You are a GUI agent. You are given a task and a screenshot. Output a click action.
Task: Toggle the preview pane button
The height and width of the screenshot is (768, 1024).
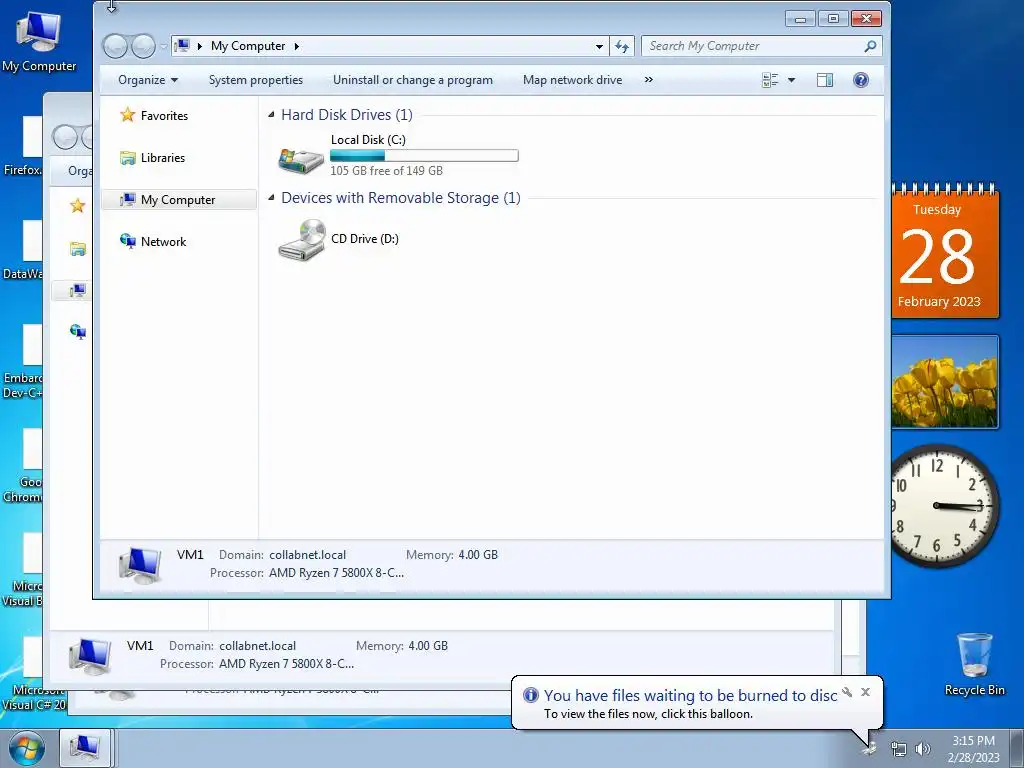[825, 80]
